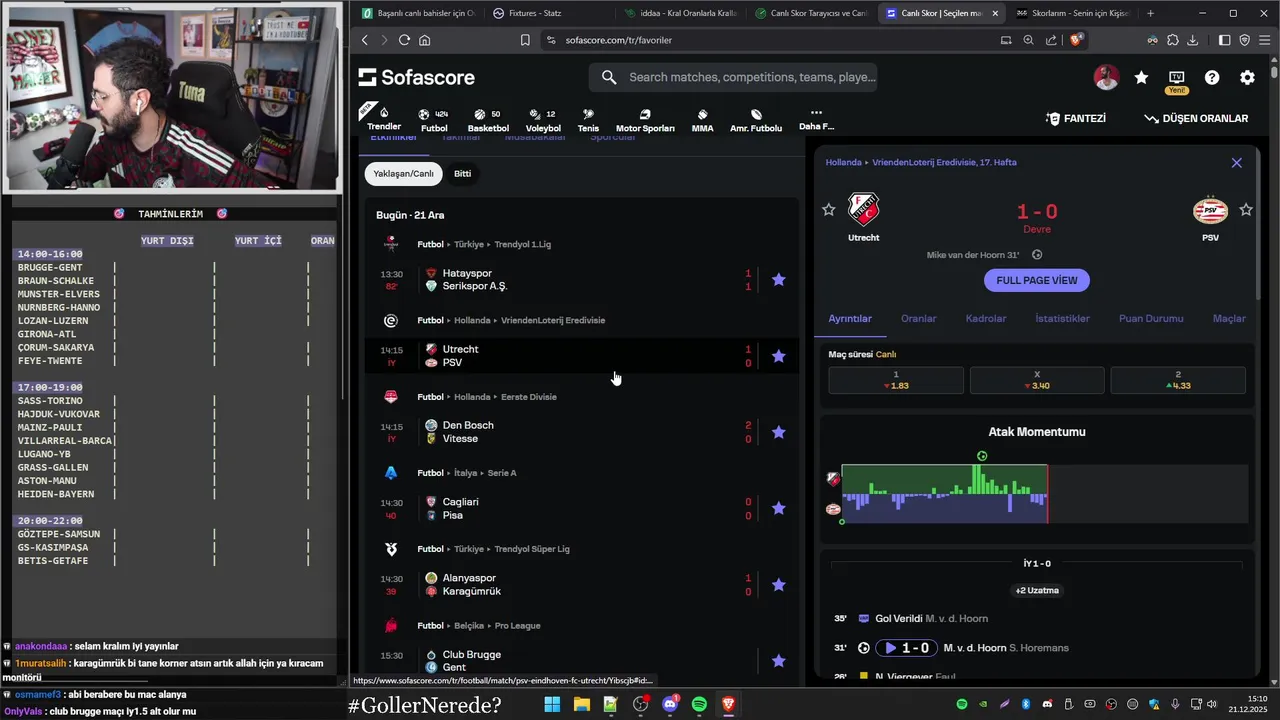The width and height of the screenshot is (1280, 720).
Task: Select home win odds 1.83
Action: (896, 380)
